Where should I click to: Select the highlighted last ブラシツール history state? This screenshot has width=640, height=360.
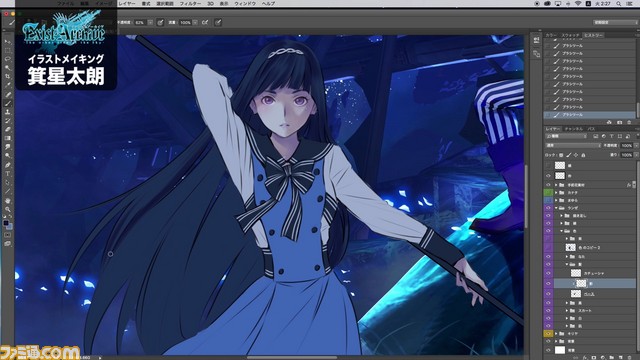coord(590,115)
